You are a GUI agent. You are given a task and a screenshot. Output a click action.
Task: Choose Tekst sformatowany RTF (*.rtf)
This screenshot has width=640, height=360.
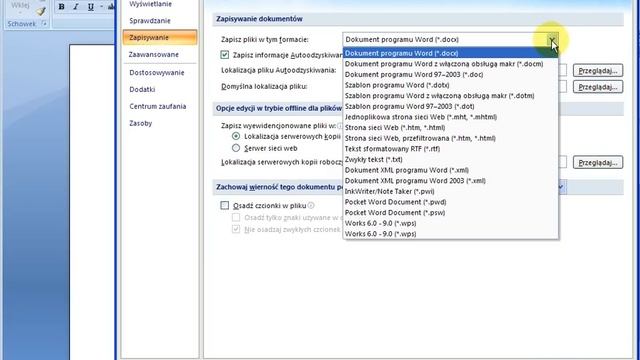click(x=451, y=149)
